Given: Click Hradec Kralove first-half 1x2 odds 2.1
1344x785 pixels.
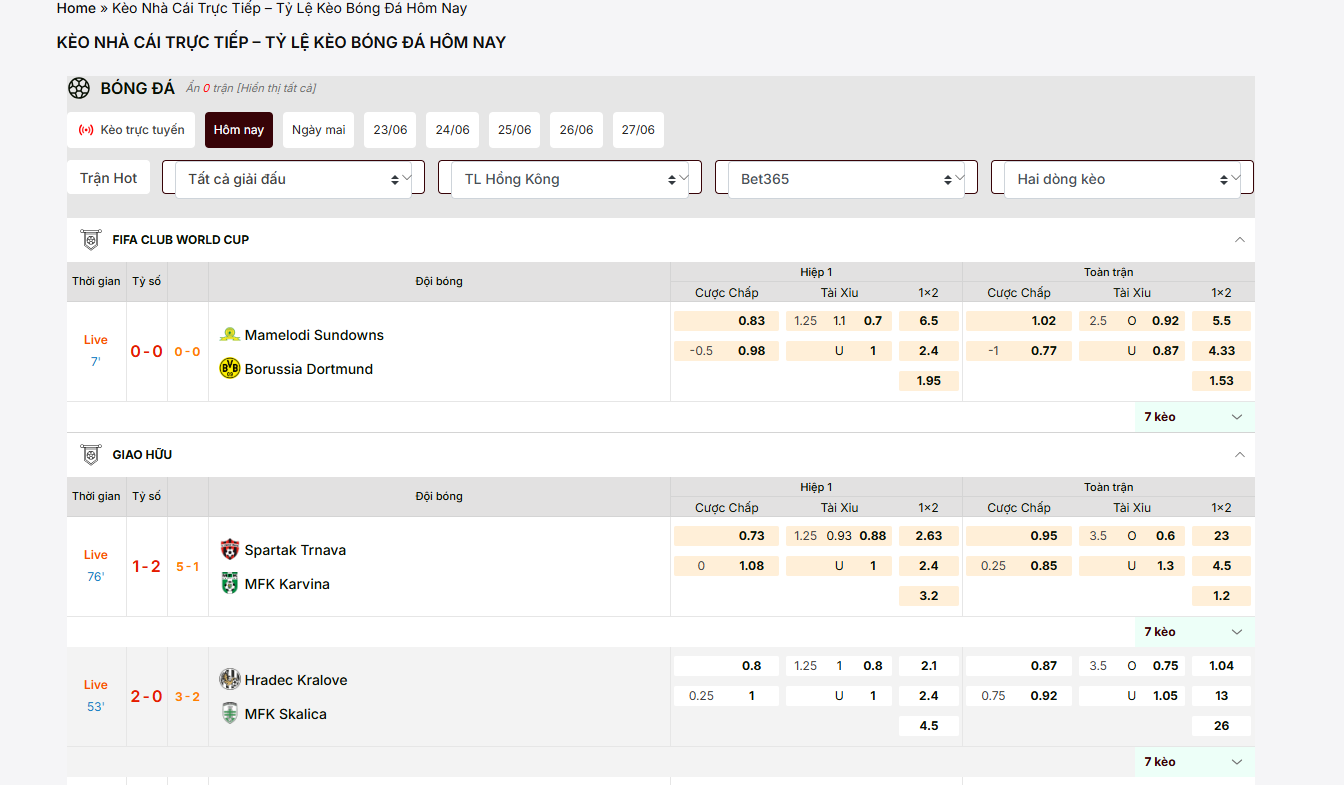Looking at the screenshot, I should tap(929, 666).
